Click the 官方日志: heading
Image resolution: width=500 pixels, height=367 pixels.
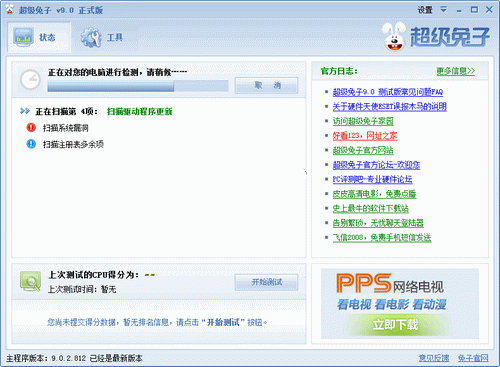339,71
